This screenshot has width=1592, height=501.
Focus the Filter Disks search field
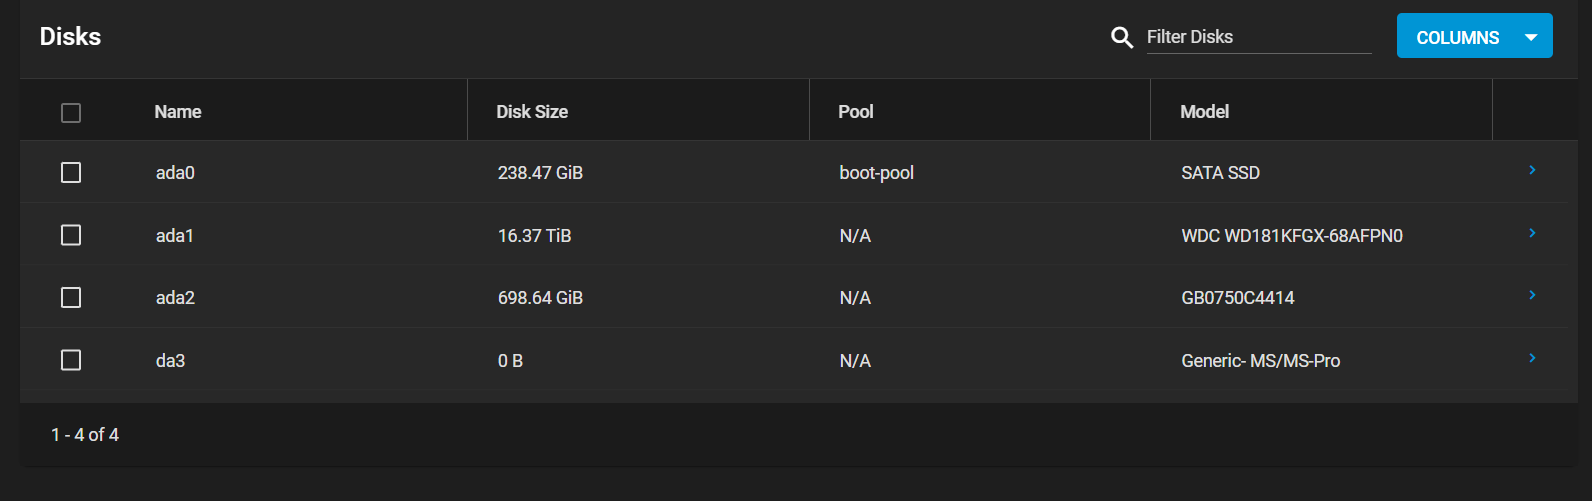click(1258, 37)
